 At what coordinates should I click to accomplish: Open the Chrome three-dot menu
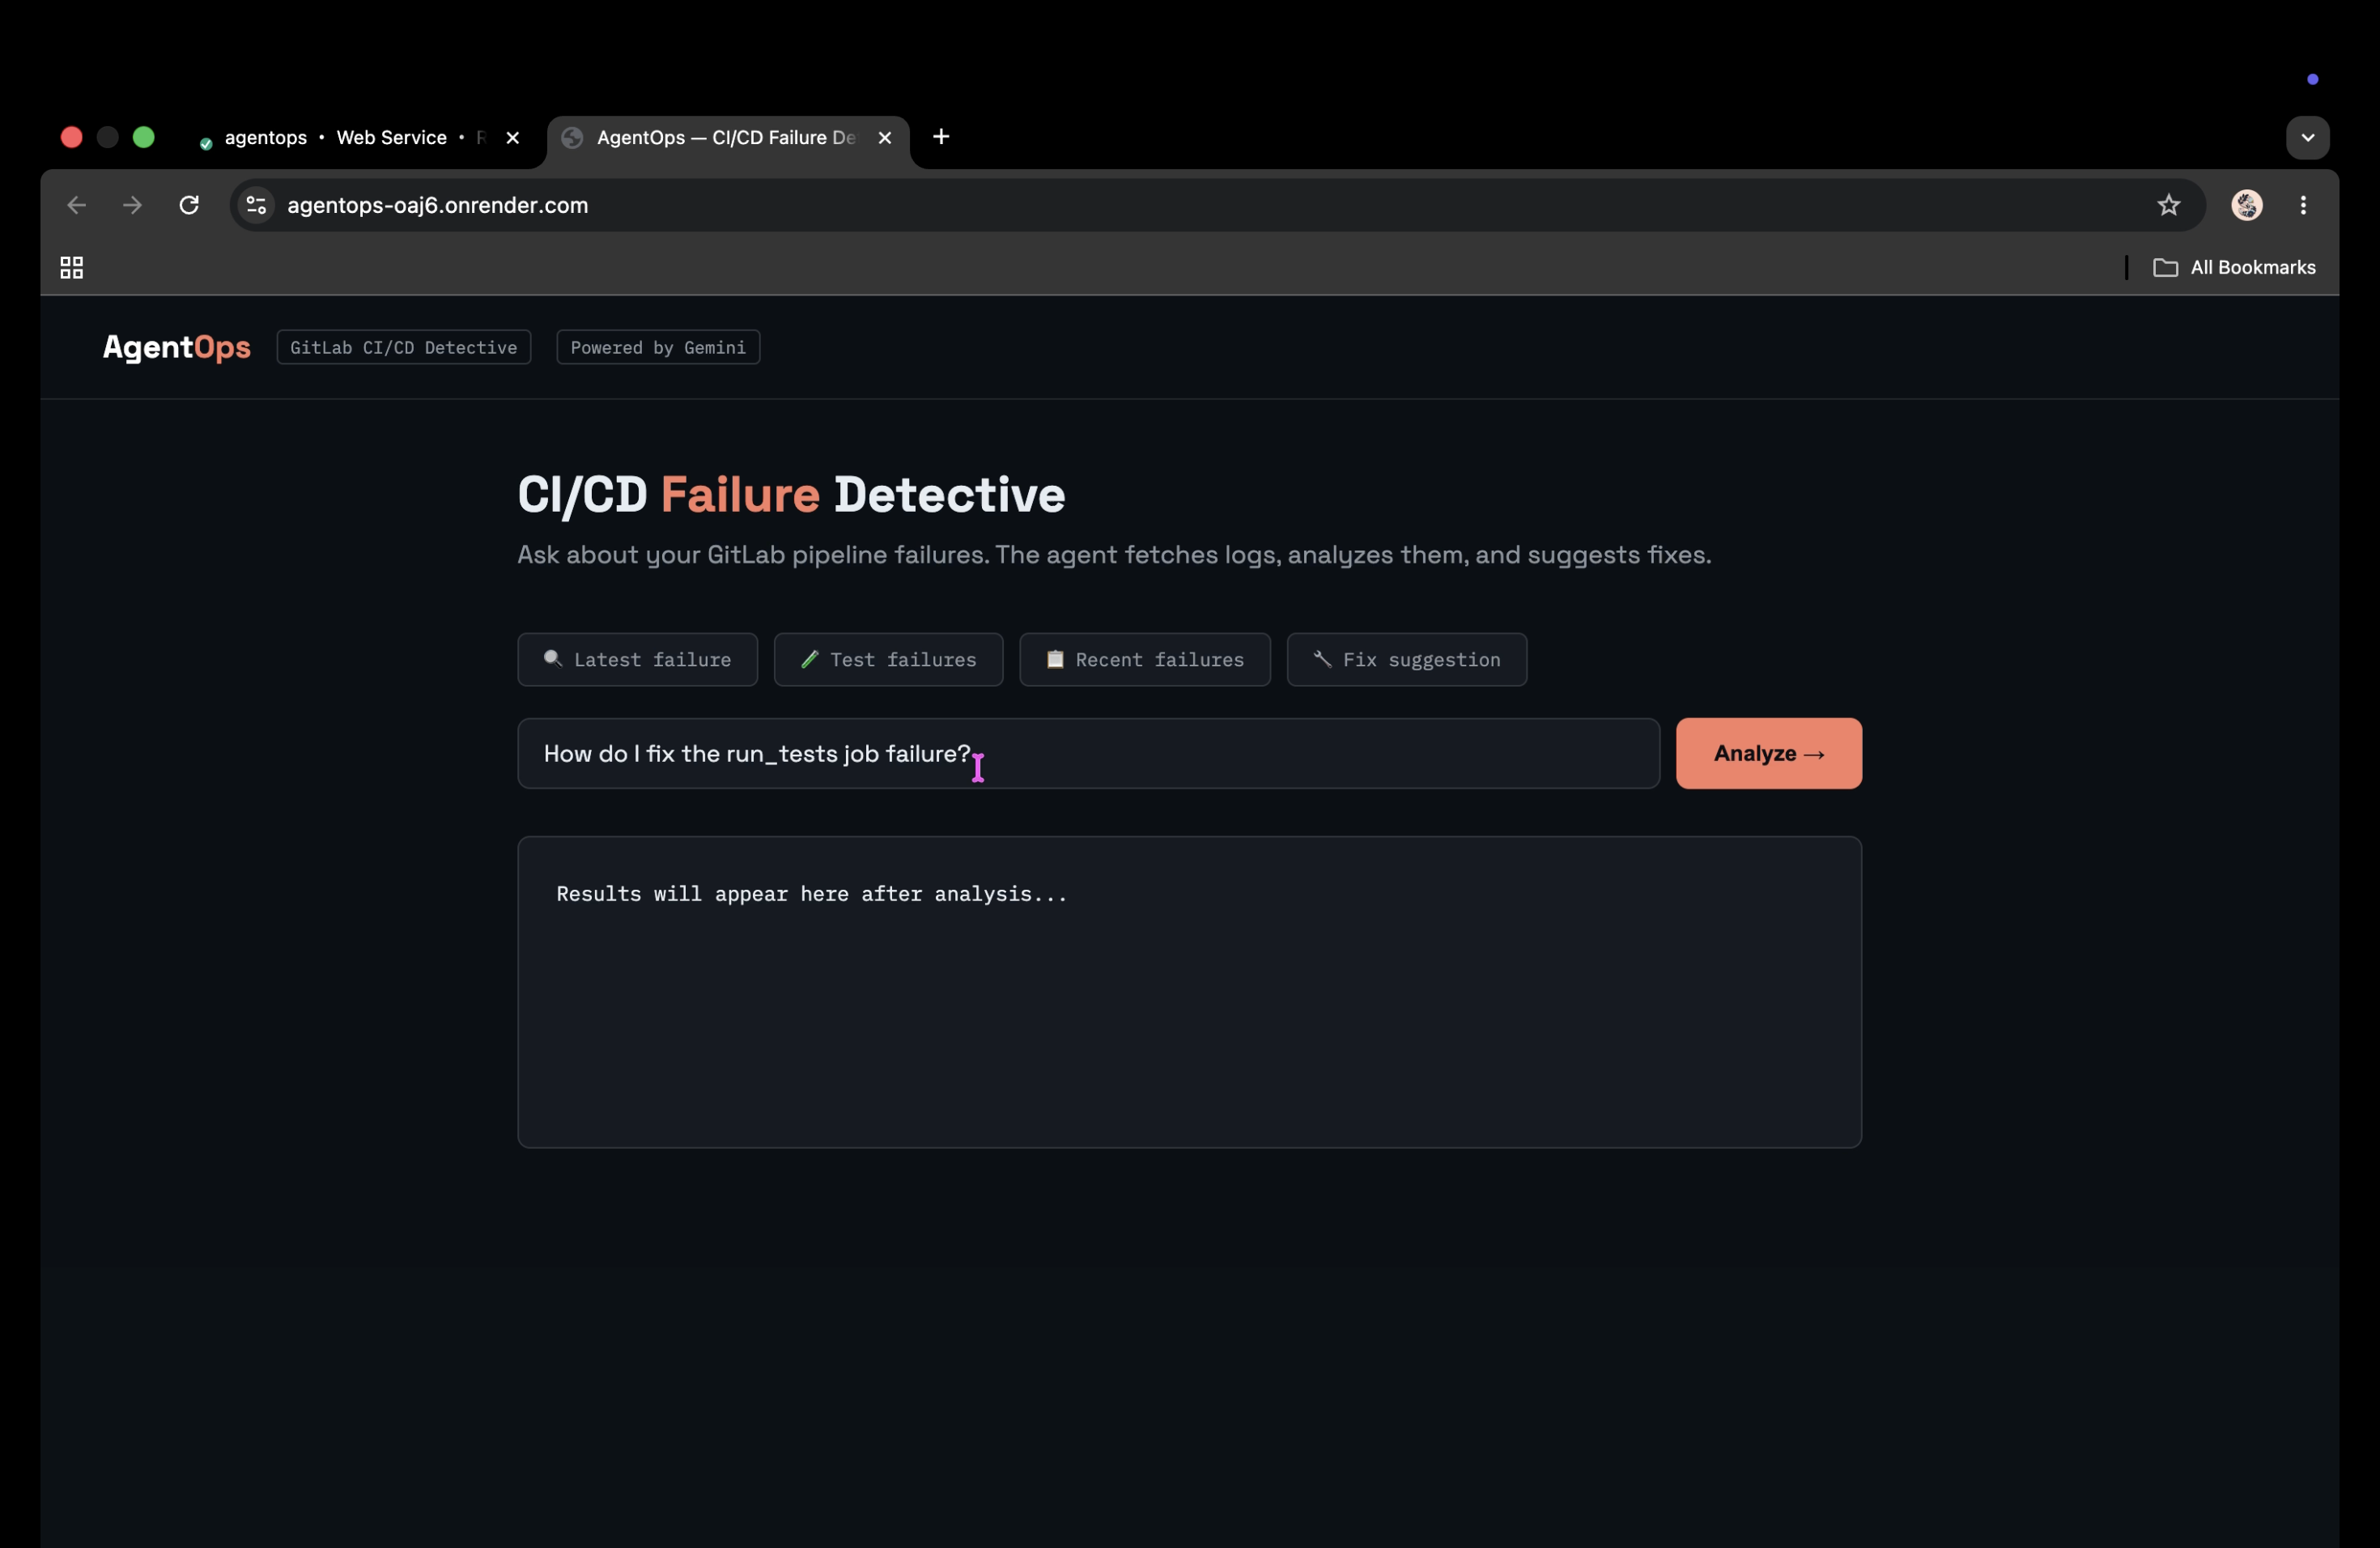point(2303,205)
